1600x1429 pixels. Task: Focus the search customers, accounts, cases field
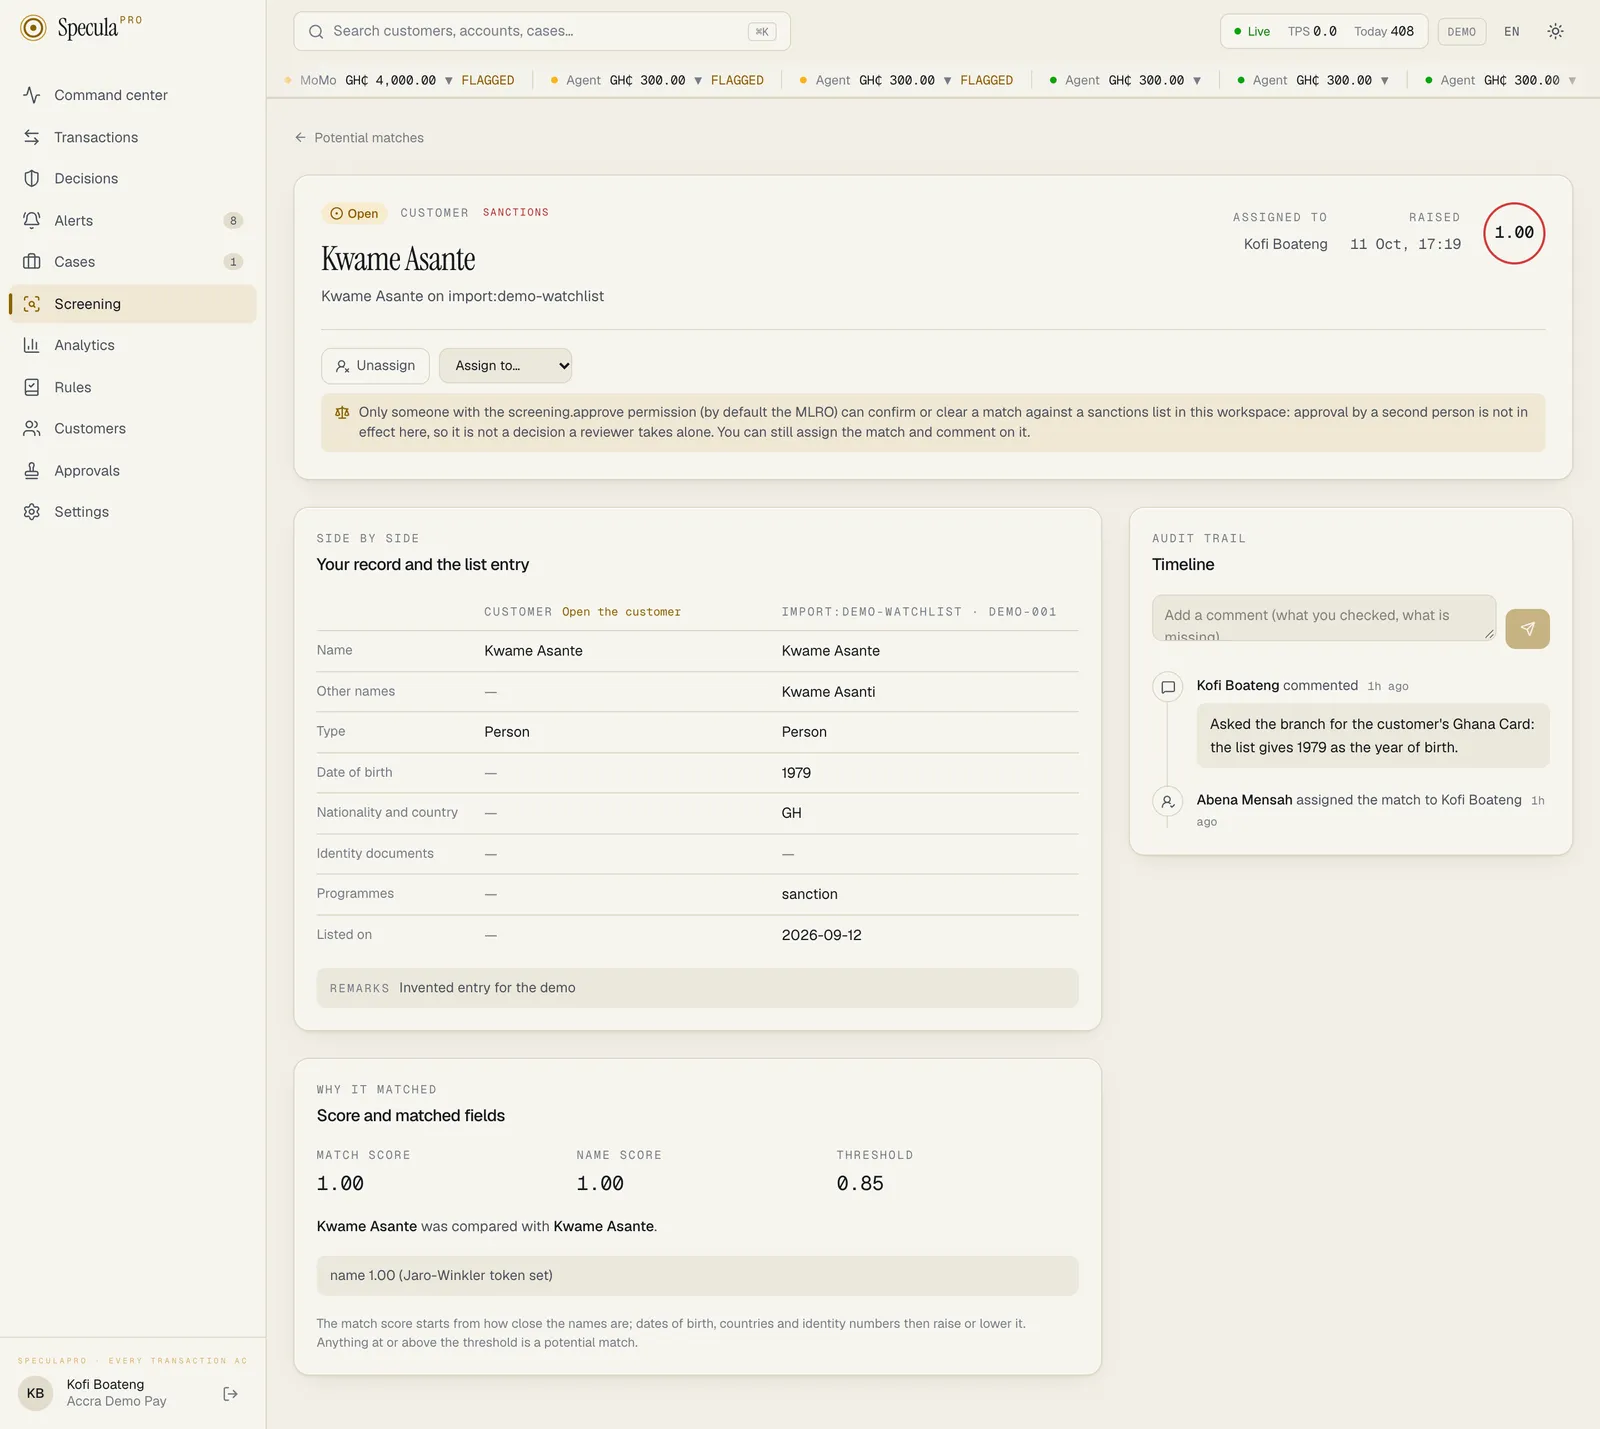point(542,31)
